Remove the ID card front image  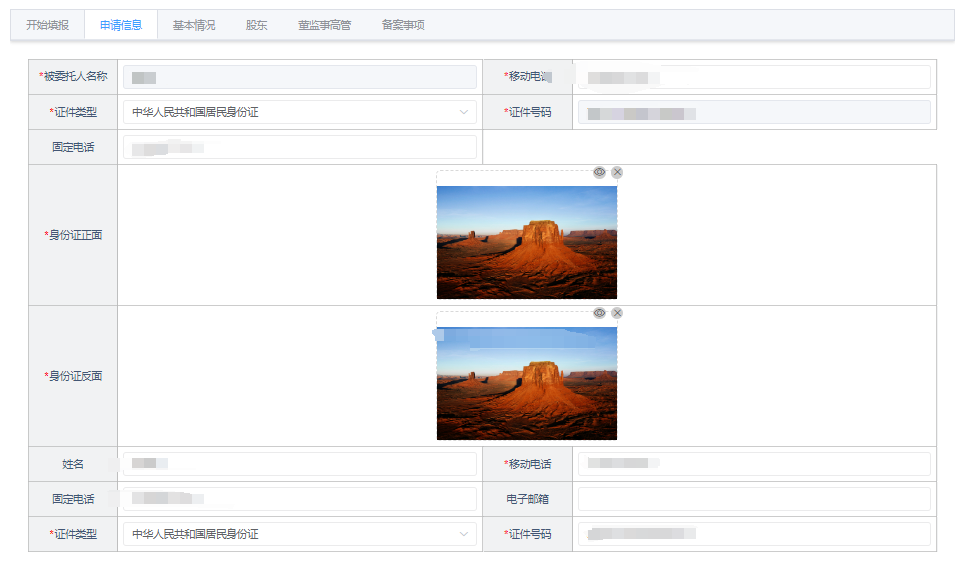click(x=617, y=172)
